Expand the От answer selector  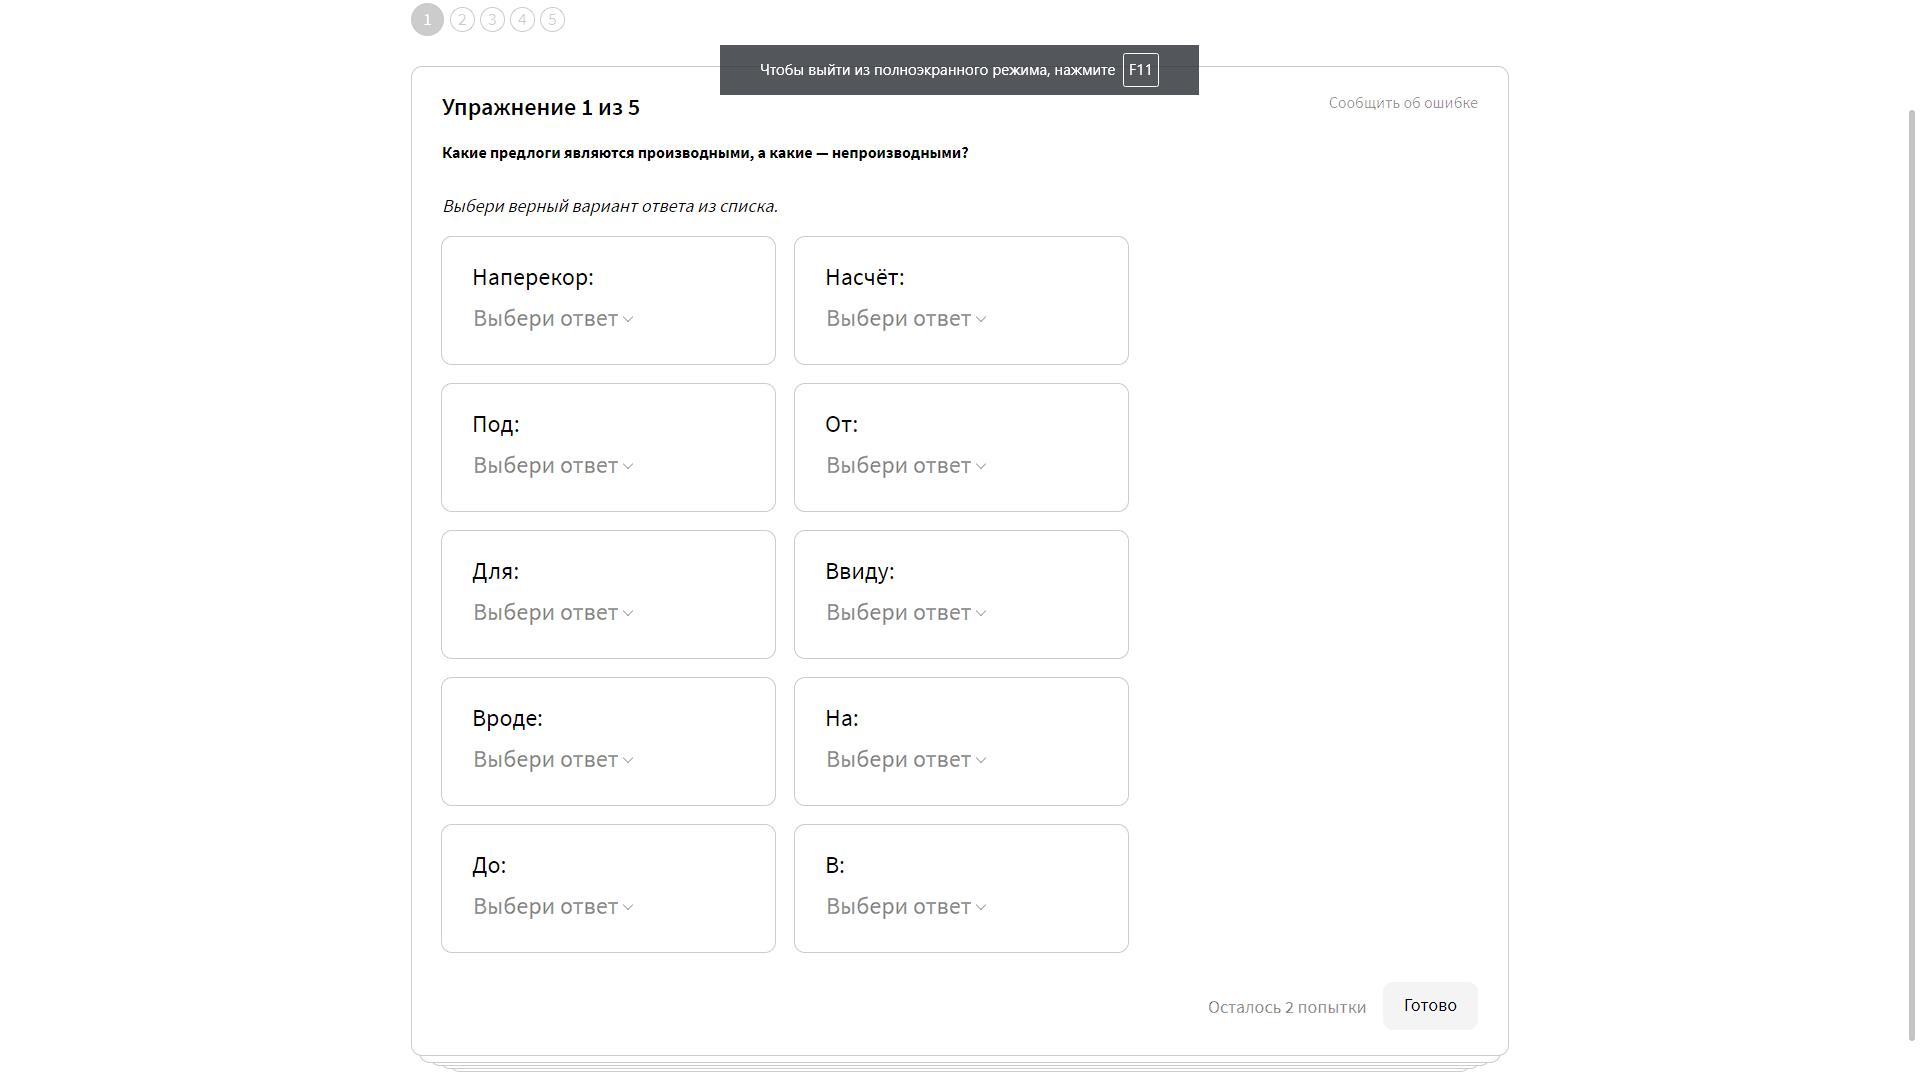point(906,466)
